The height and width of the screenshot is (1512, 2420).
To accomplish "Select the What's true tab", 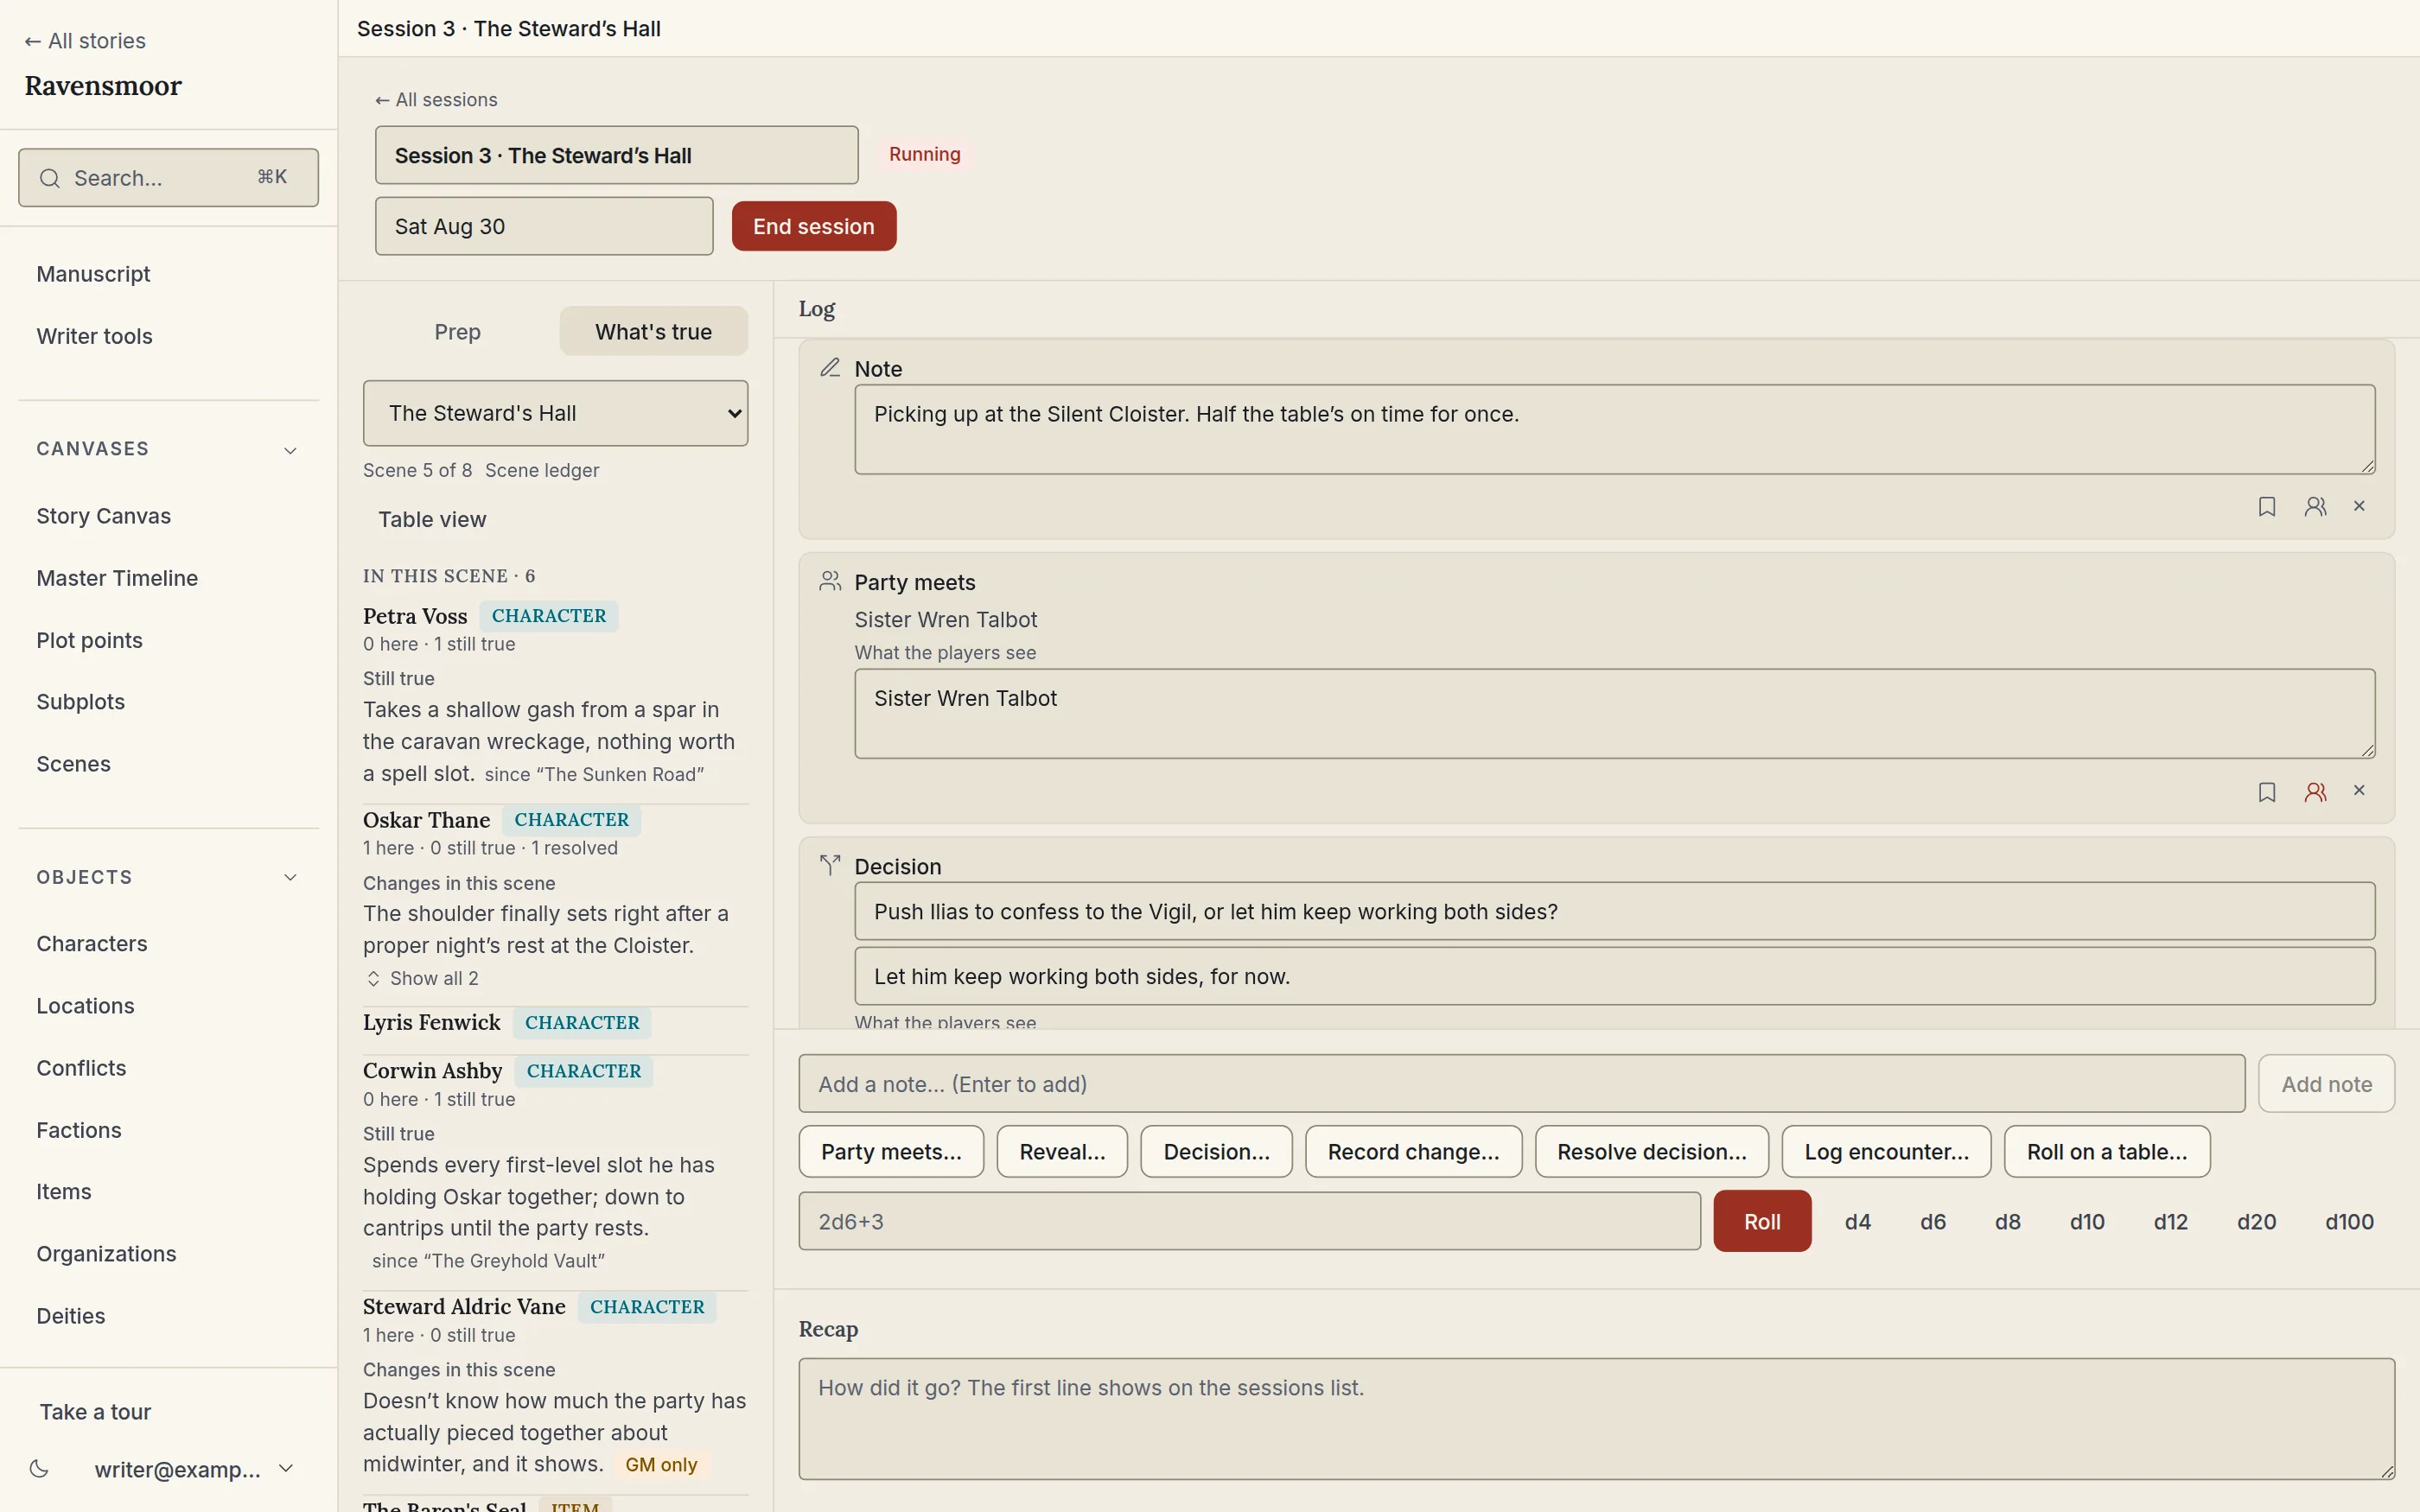I will pyautogui.click(x=653, y=331).
